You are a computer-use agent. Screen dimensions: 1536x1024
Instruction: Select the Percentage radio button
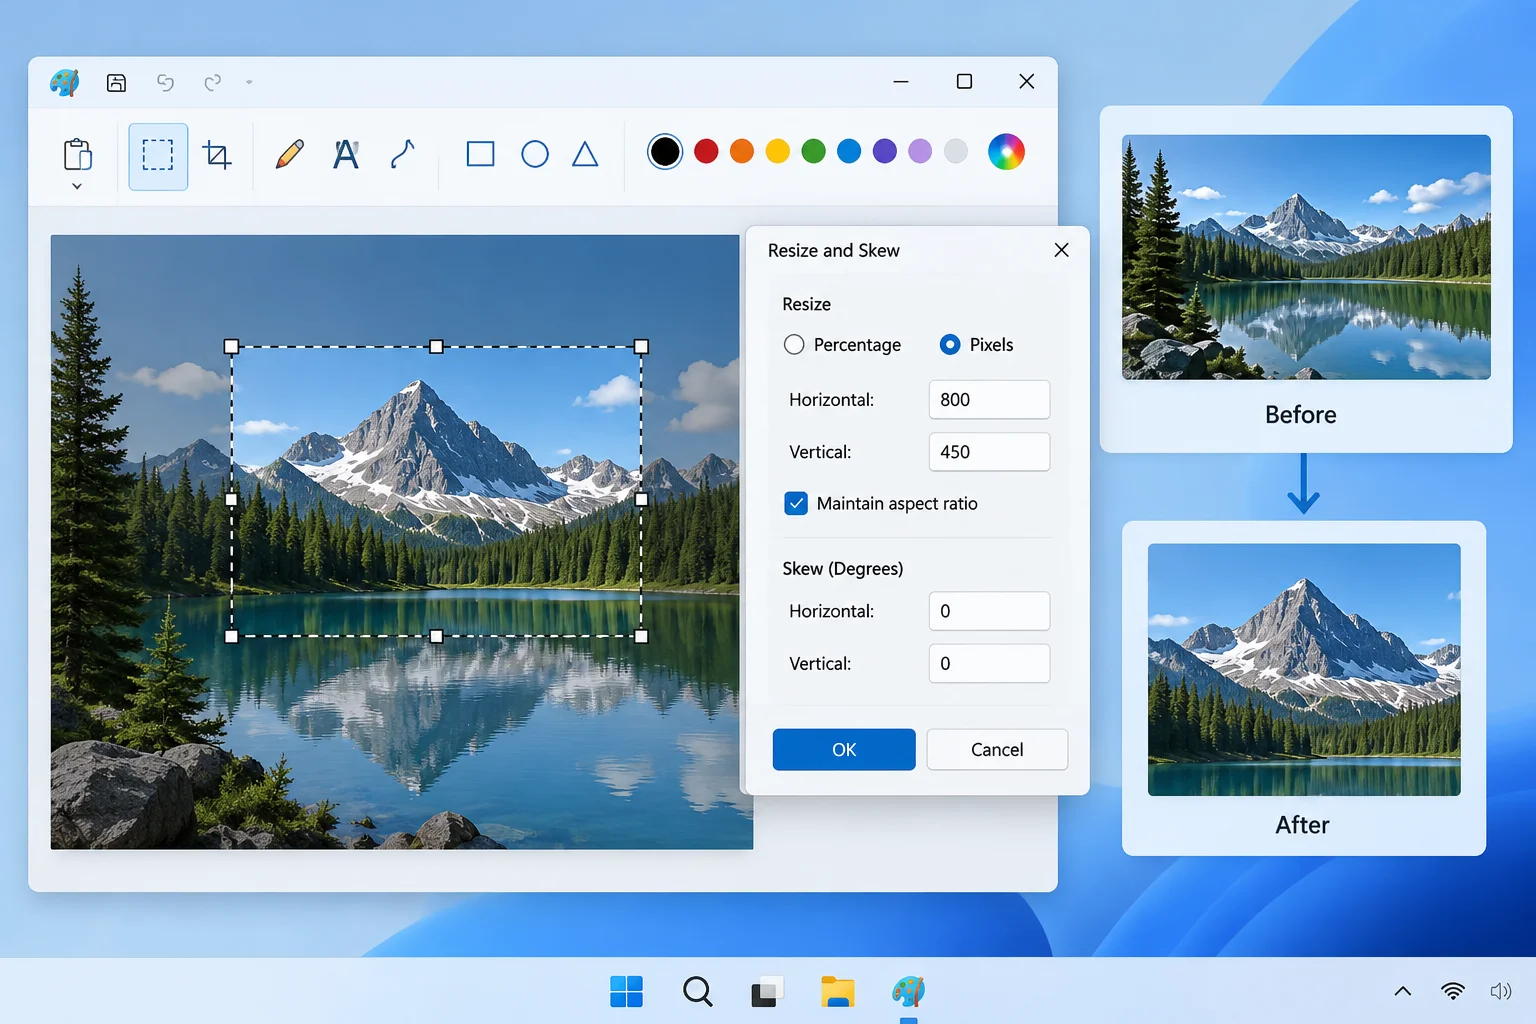tap(794, 345)
